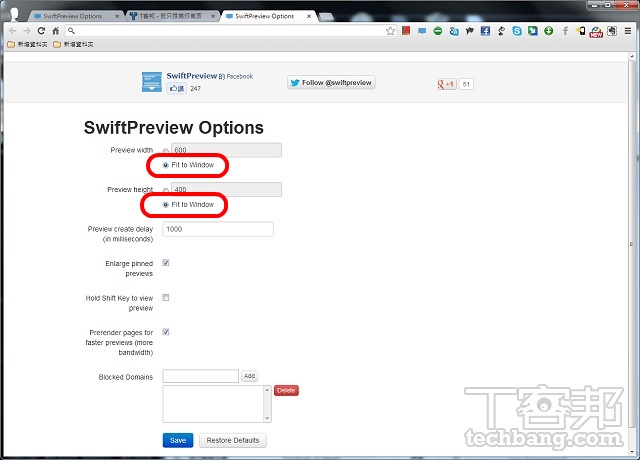This screenshot has width=640, height=460.
Task: Toggle Enlarge pinned previews checkbox
Action: point(166,263)
